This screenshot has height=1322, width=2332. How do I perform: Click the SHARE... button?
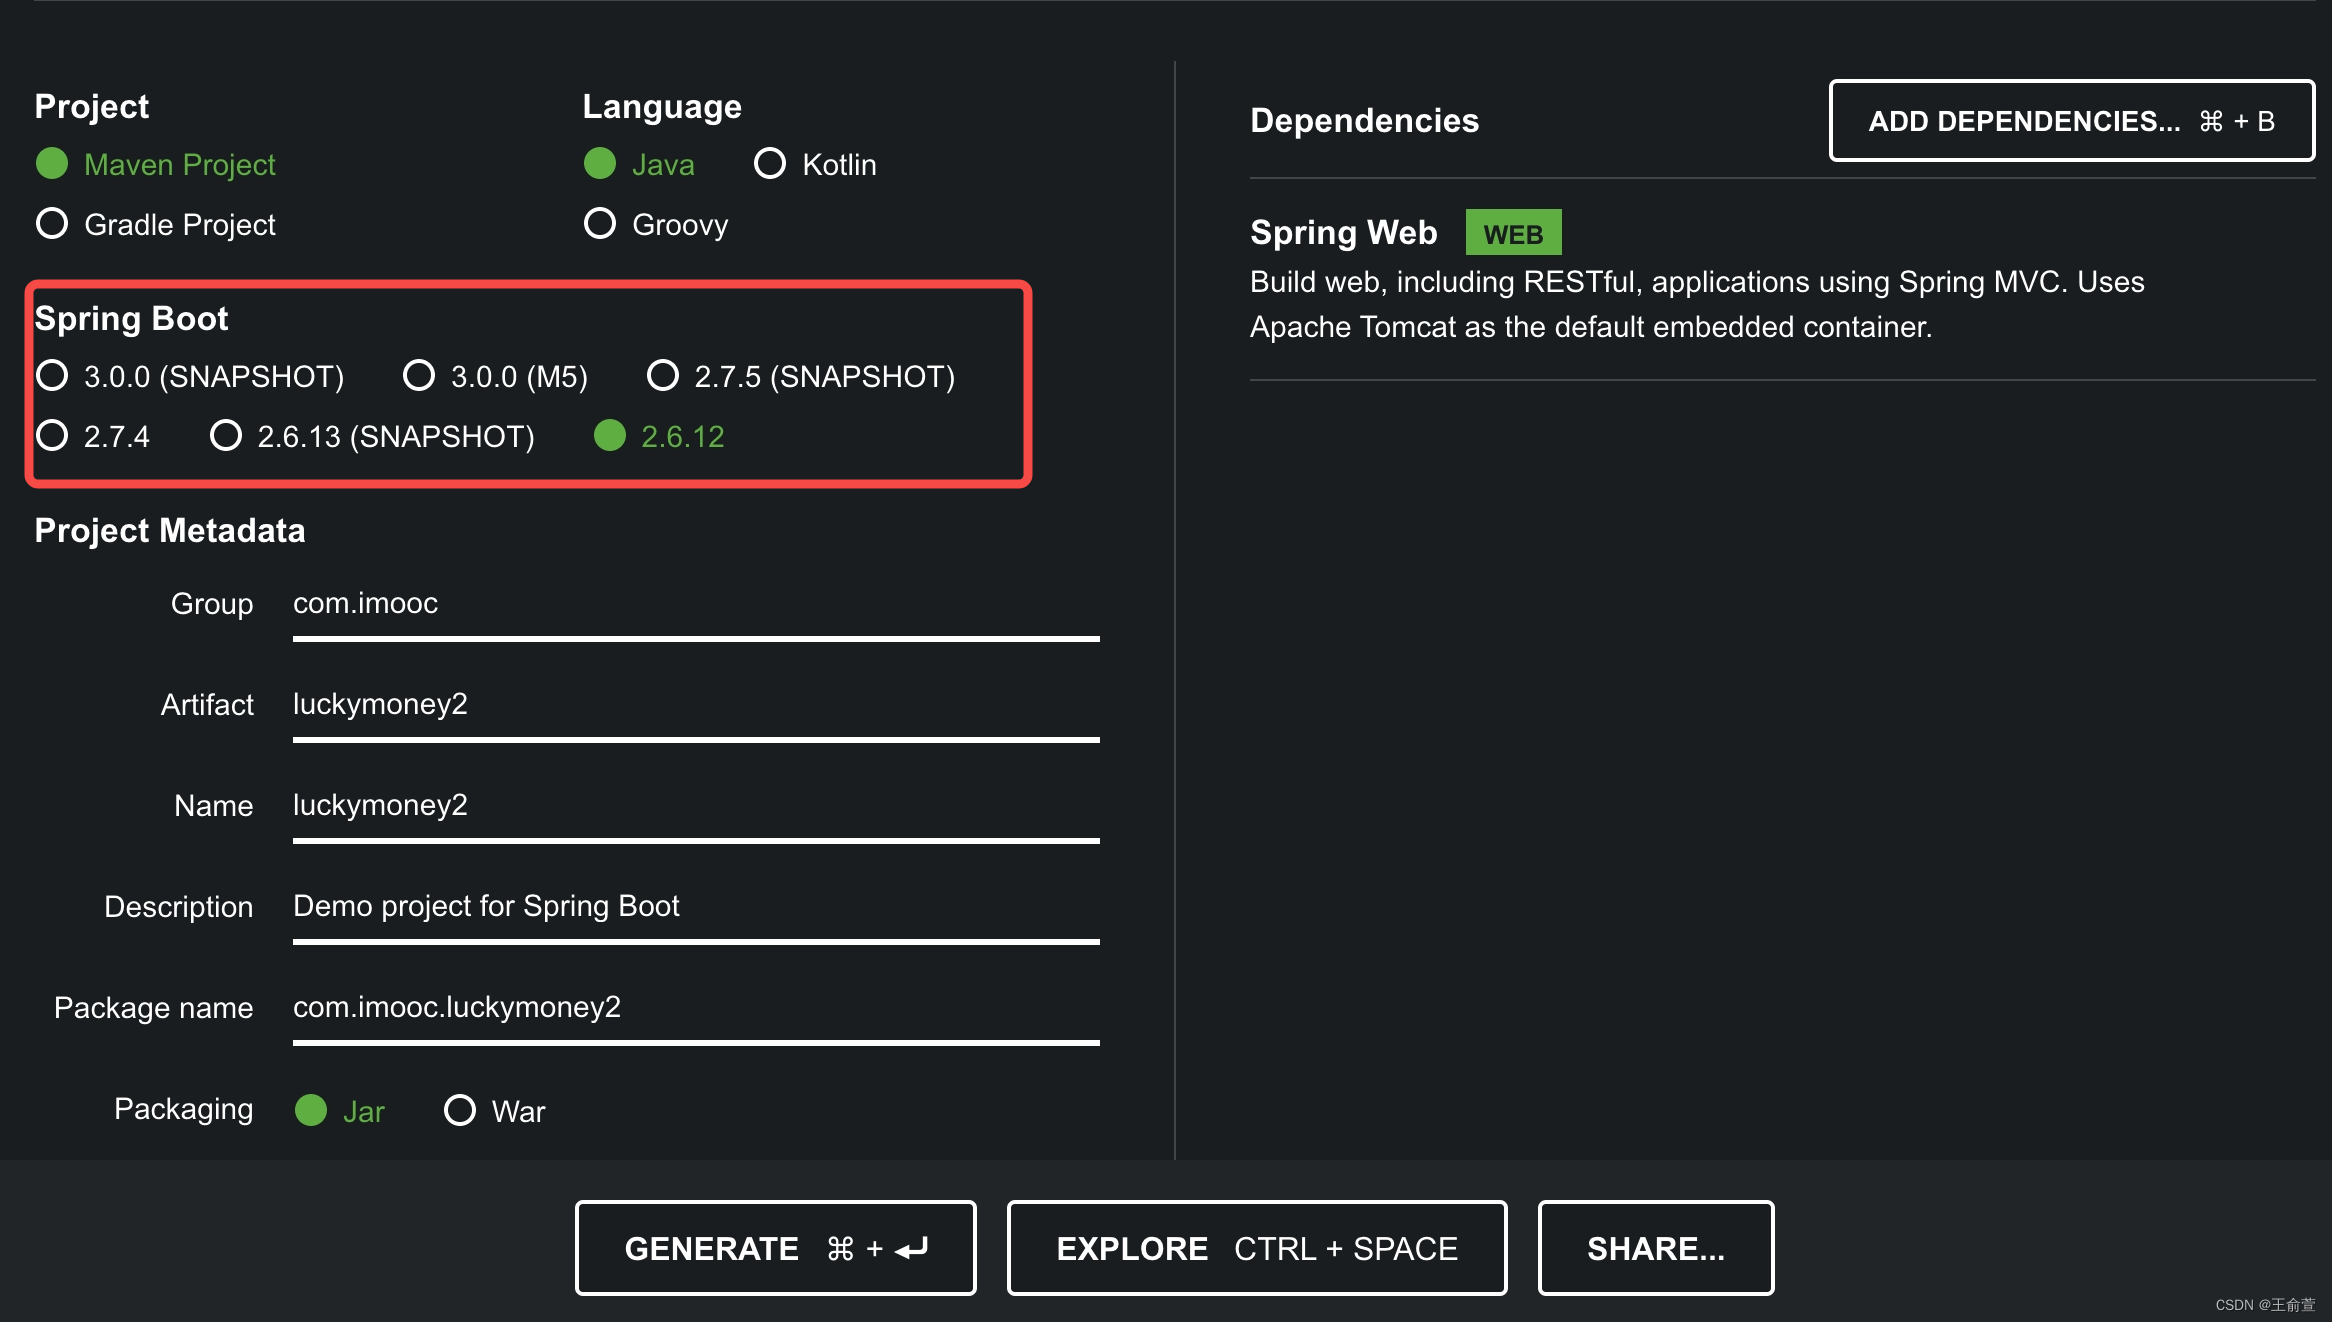1655,1248
